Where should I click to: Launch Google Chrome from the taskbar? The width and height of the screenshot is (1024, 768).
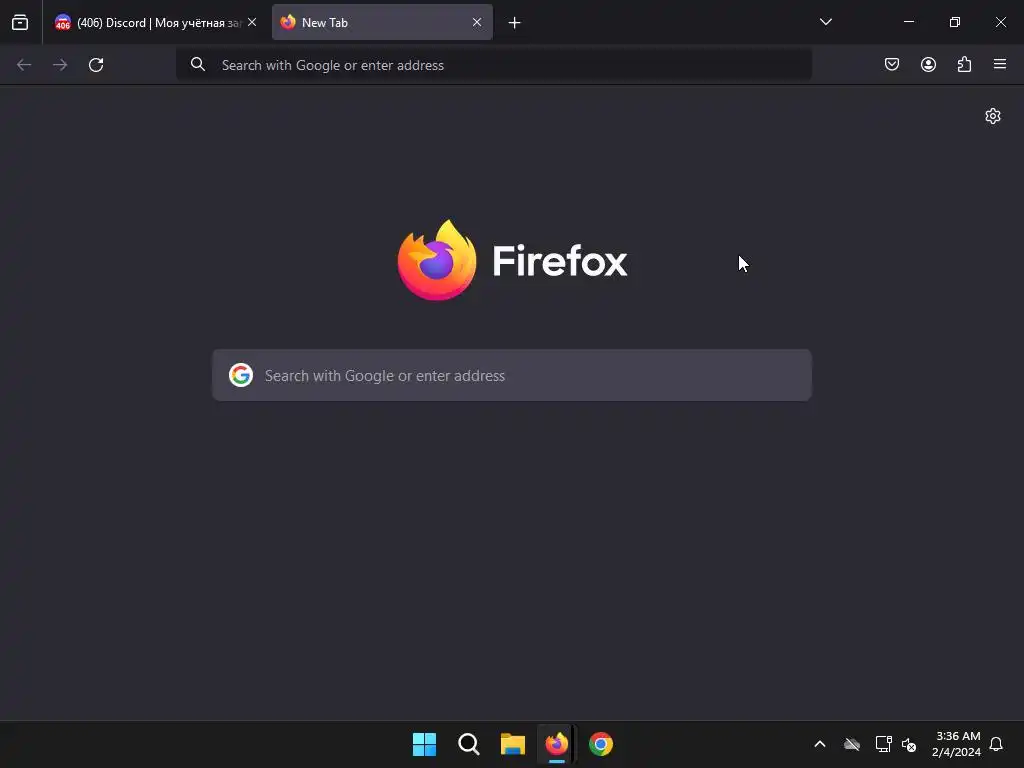tap(601, 744)
